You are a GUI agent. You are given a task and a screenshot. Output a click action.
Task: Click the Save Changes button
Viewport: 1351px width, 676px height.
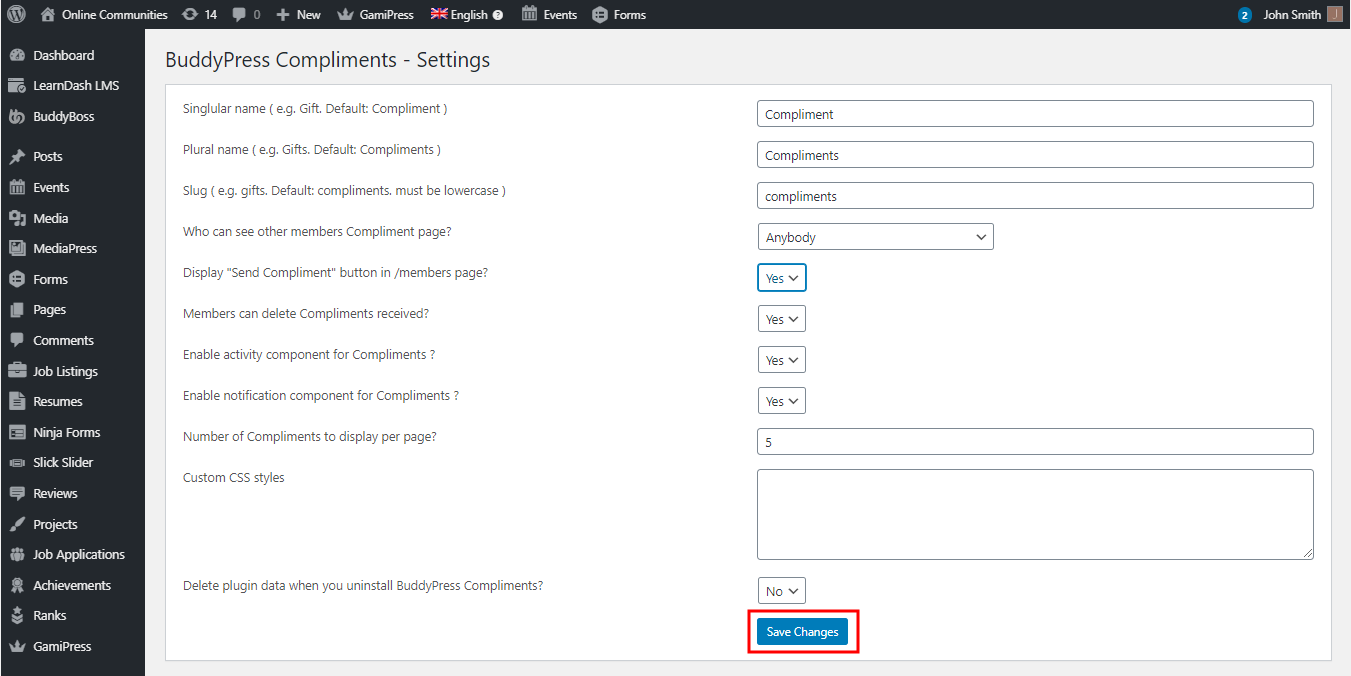pyautogui.click(x=802, y=632)
